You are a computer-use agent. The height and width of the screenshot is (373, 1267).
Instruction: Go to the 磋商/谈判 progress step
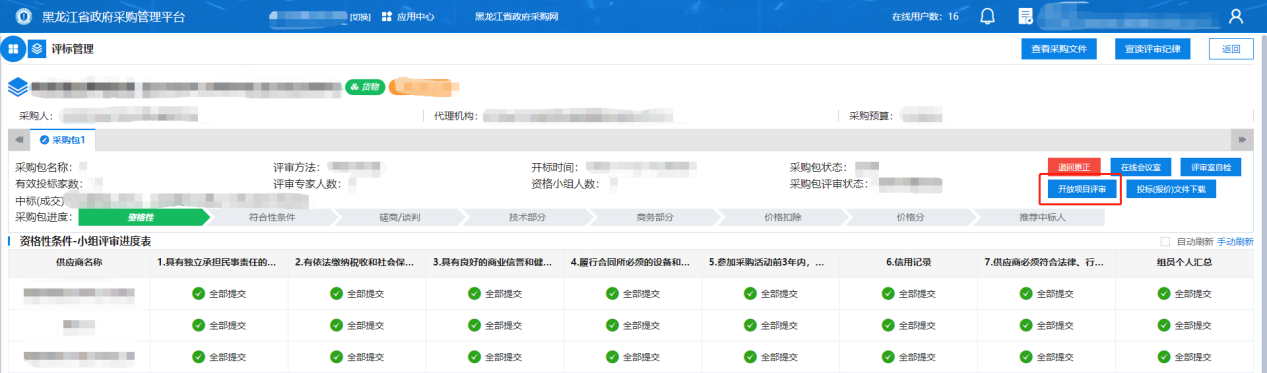coord(399,216)
